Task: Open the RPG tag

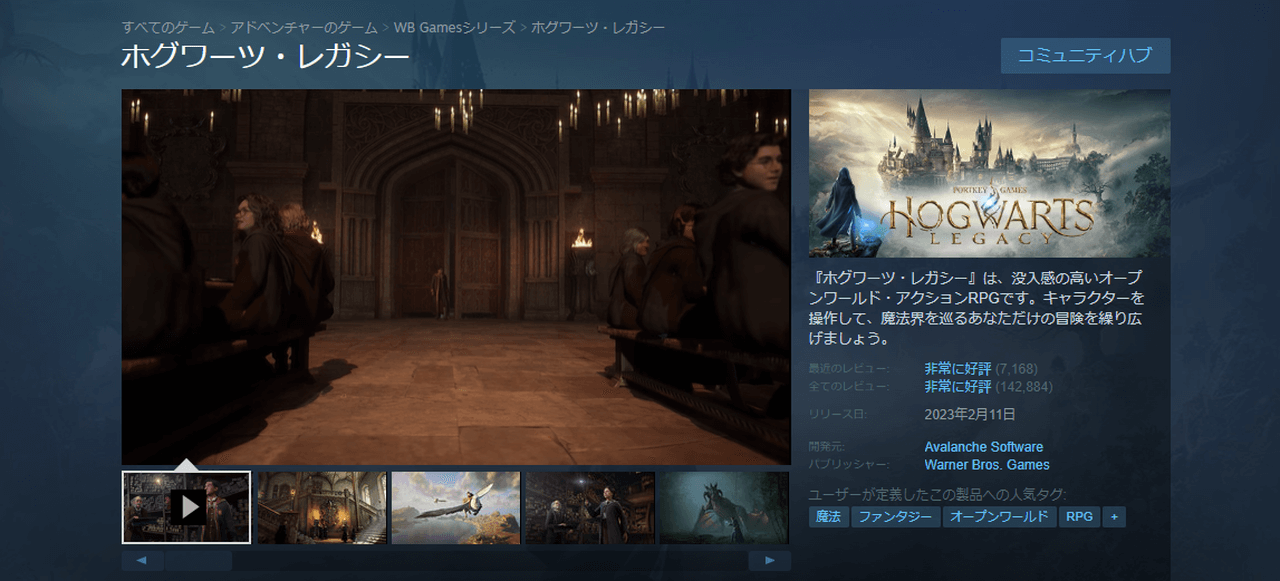Action: (1079, 517)
